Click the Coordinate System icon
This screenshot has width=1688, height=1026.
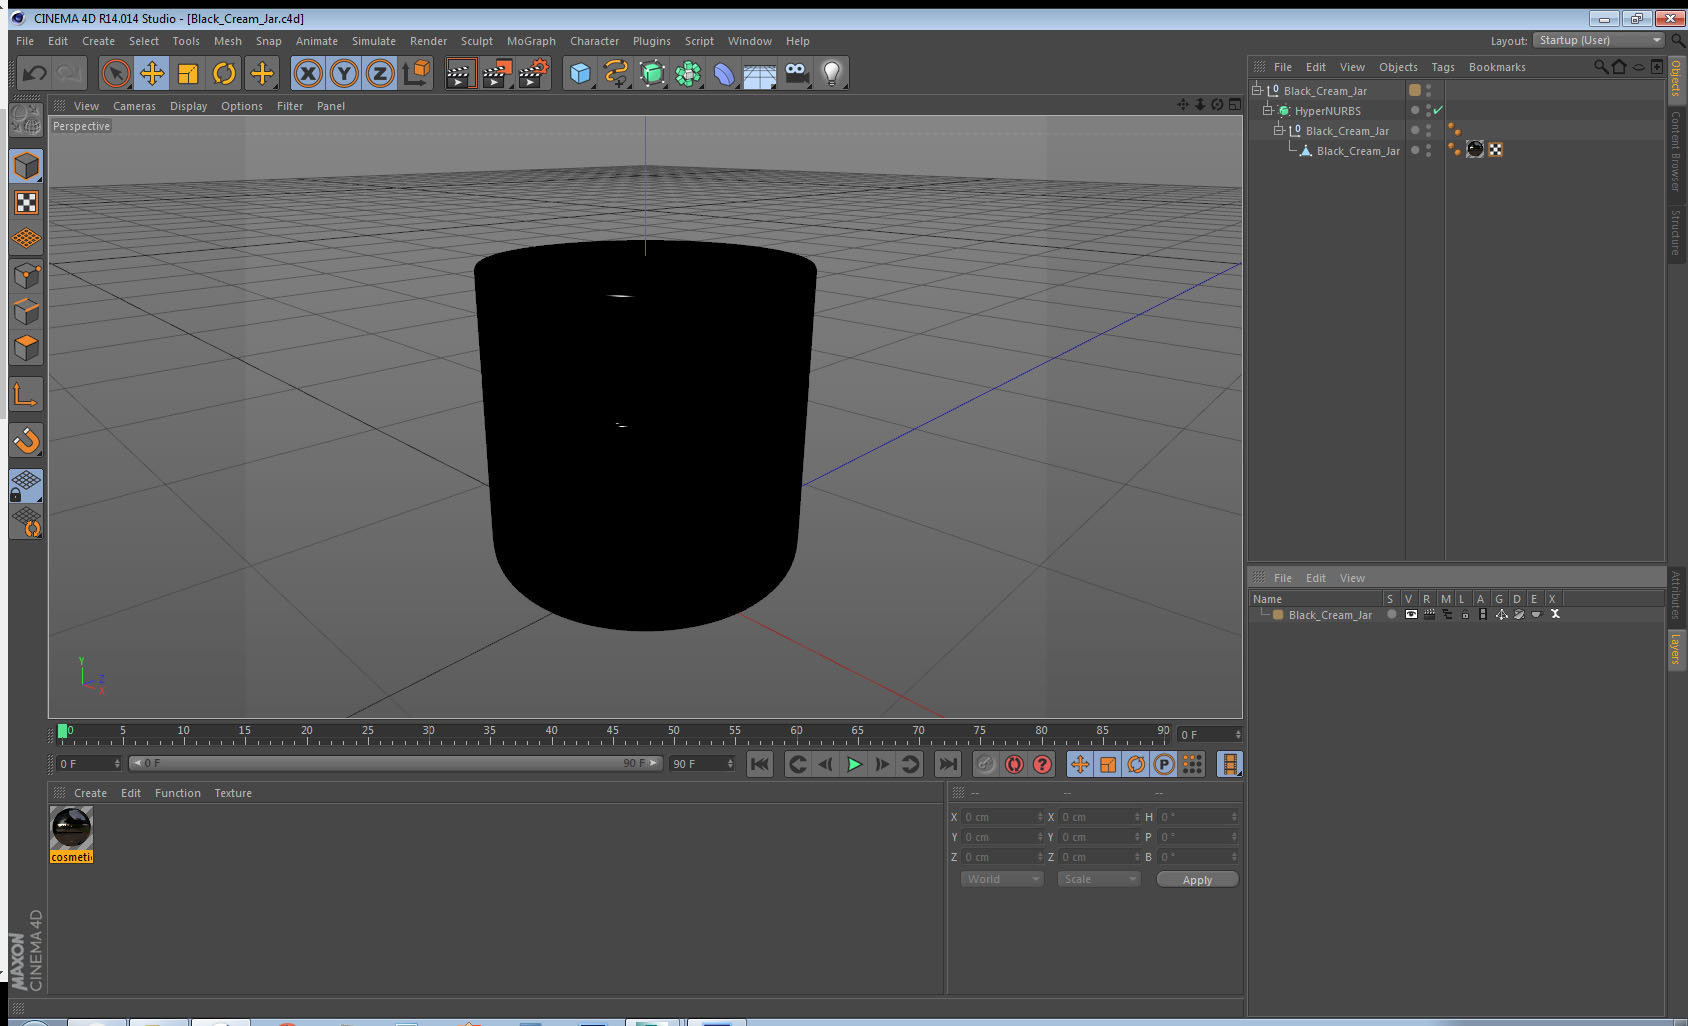click(x=416, y=73)
